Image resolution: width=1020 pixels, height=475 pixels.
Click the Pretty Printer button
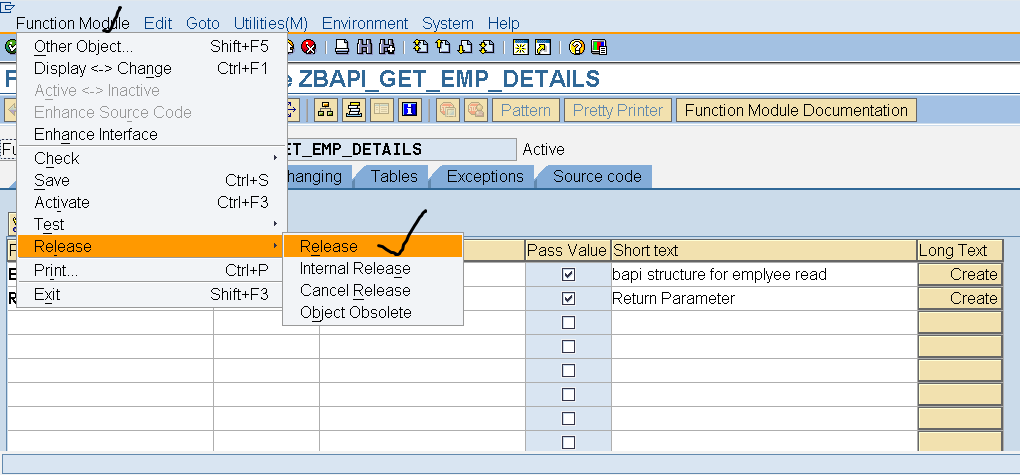[617, 110]
